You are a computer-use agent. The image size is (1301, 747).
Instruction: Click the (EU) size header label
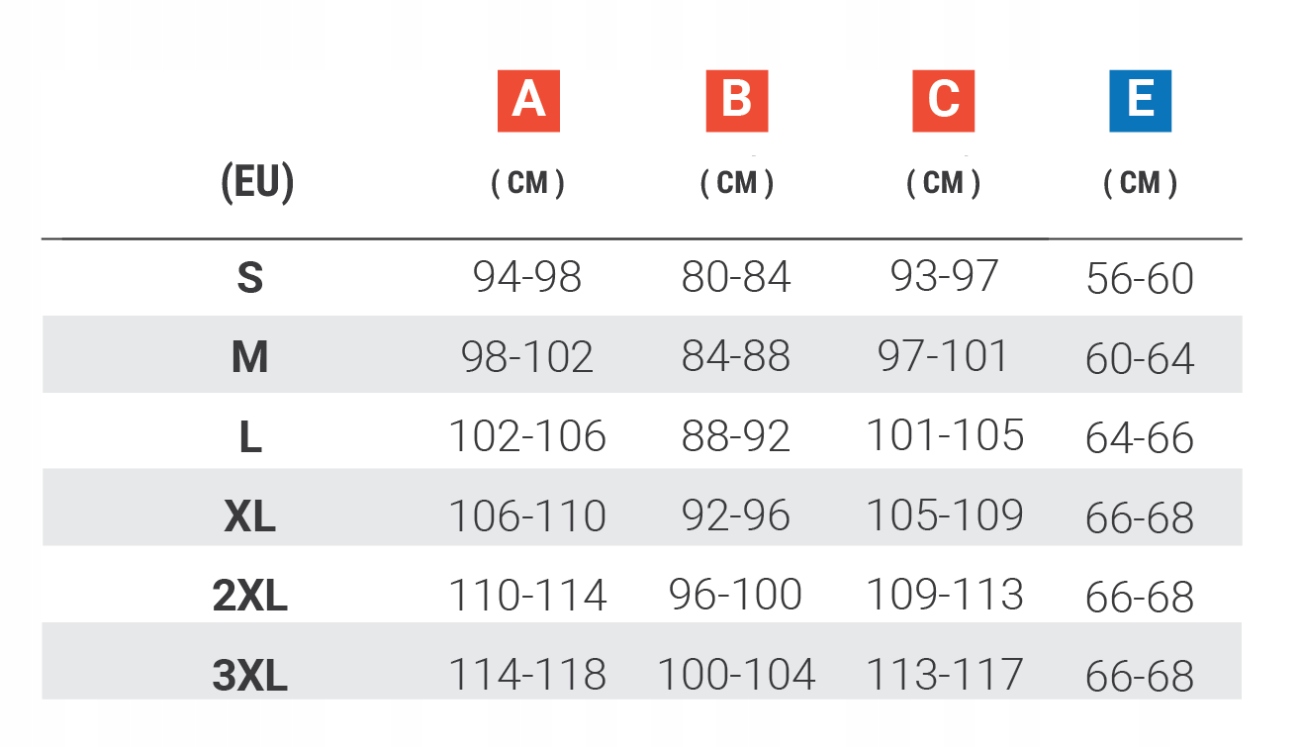(x=256, y=183)
